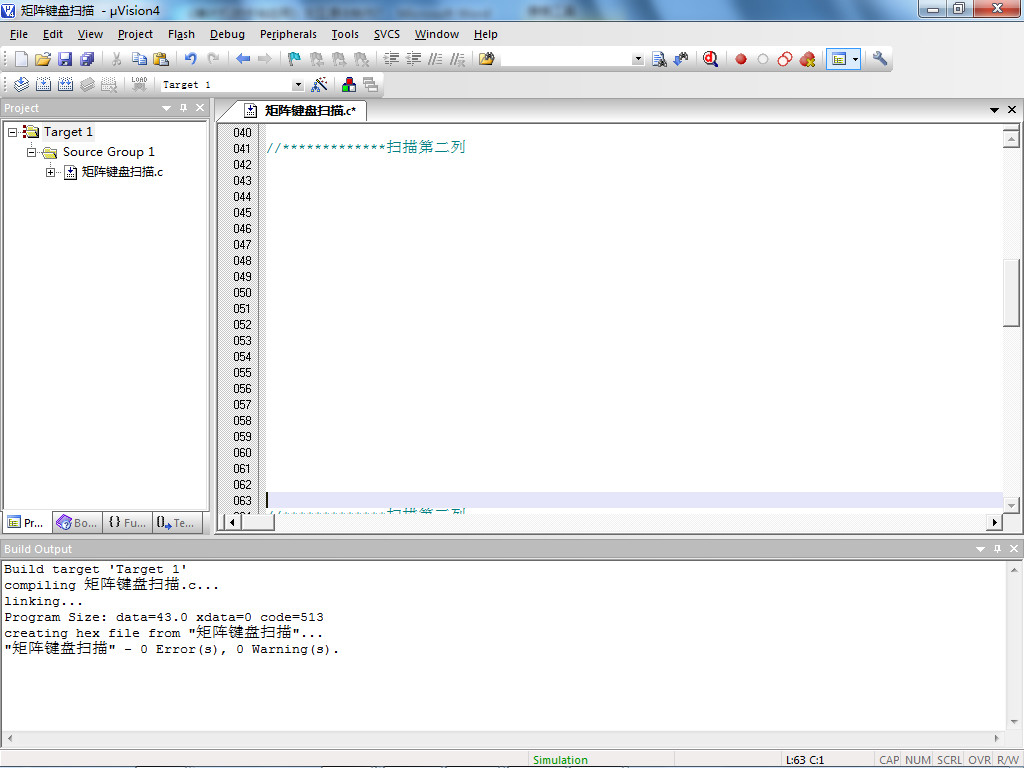Toggle a bookmark on the current line

[295, 59]
